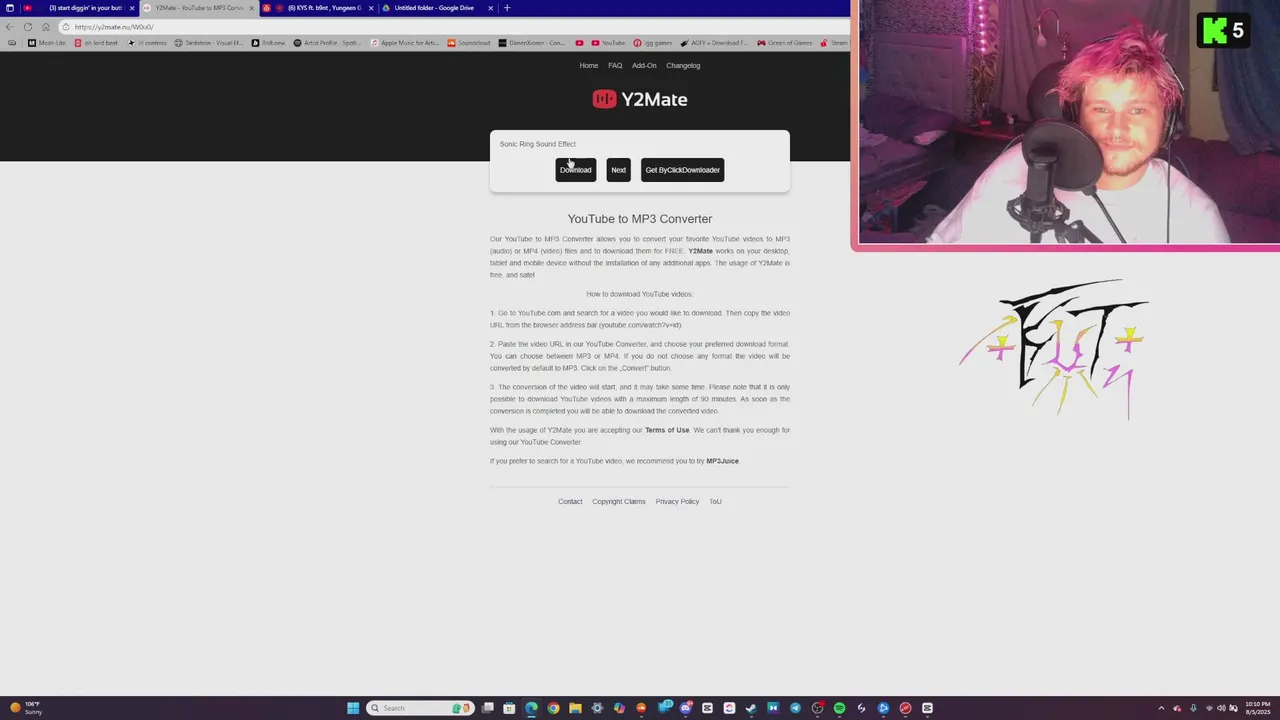Open the network Wi-Fi tray icon

click(x=1209, y=708)
